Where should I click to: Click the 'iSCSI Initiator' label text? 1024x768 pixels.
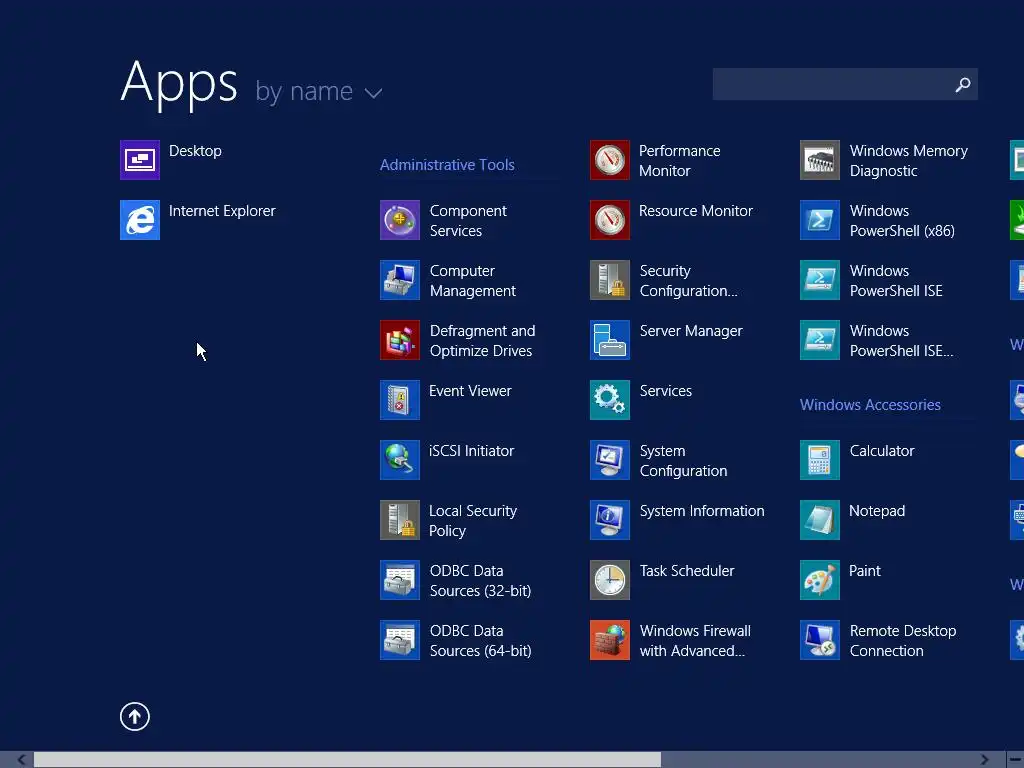472,451
